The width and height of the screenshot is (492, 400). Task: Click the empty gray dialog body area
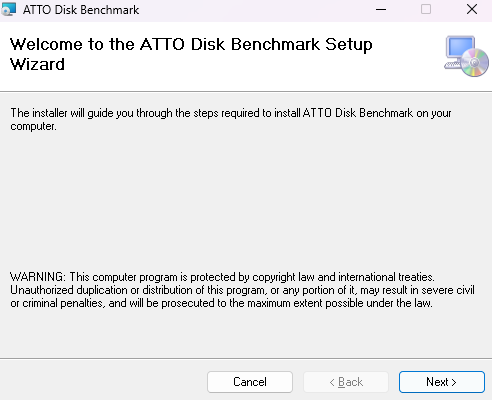246,200
